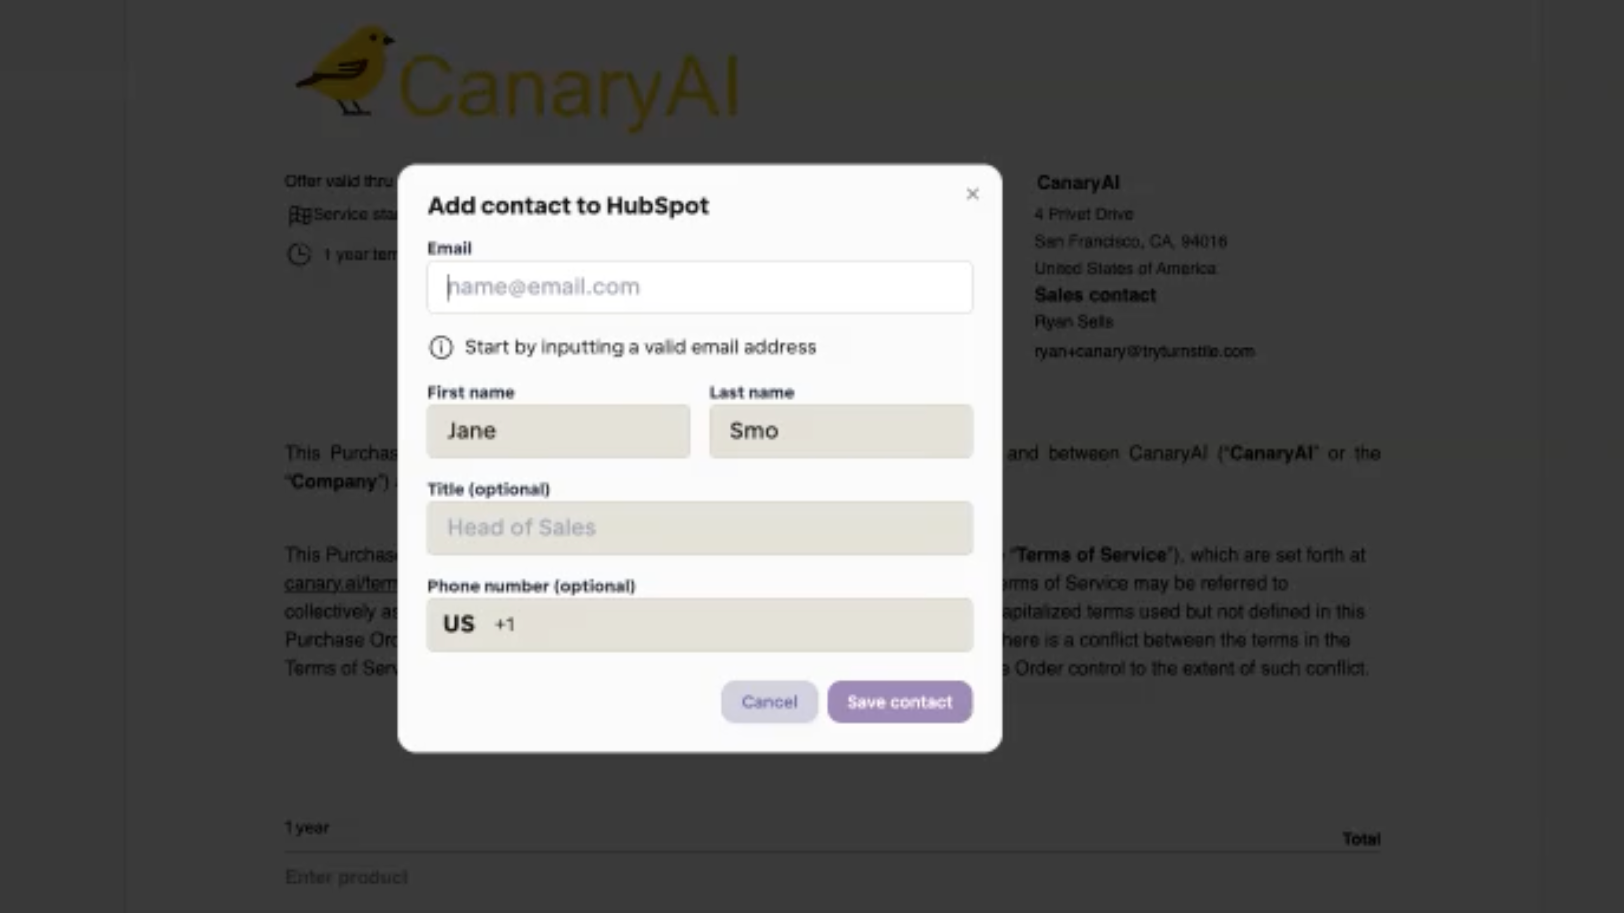Open the canary.ai/terms link
The height and width of the screenshot is (913, 1624).
pos(340,583)
